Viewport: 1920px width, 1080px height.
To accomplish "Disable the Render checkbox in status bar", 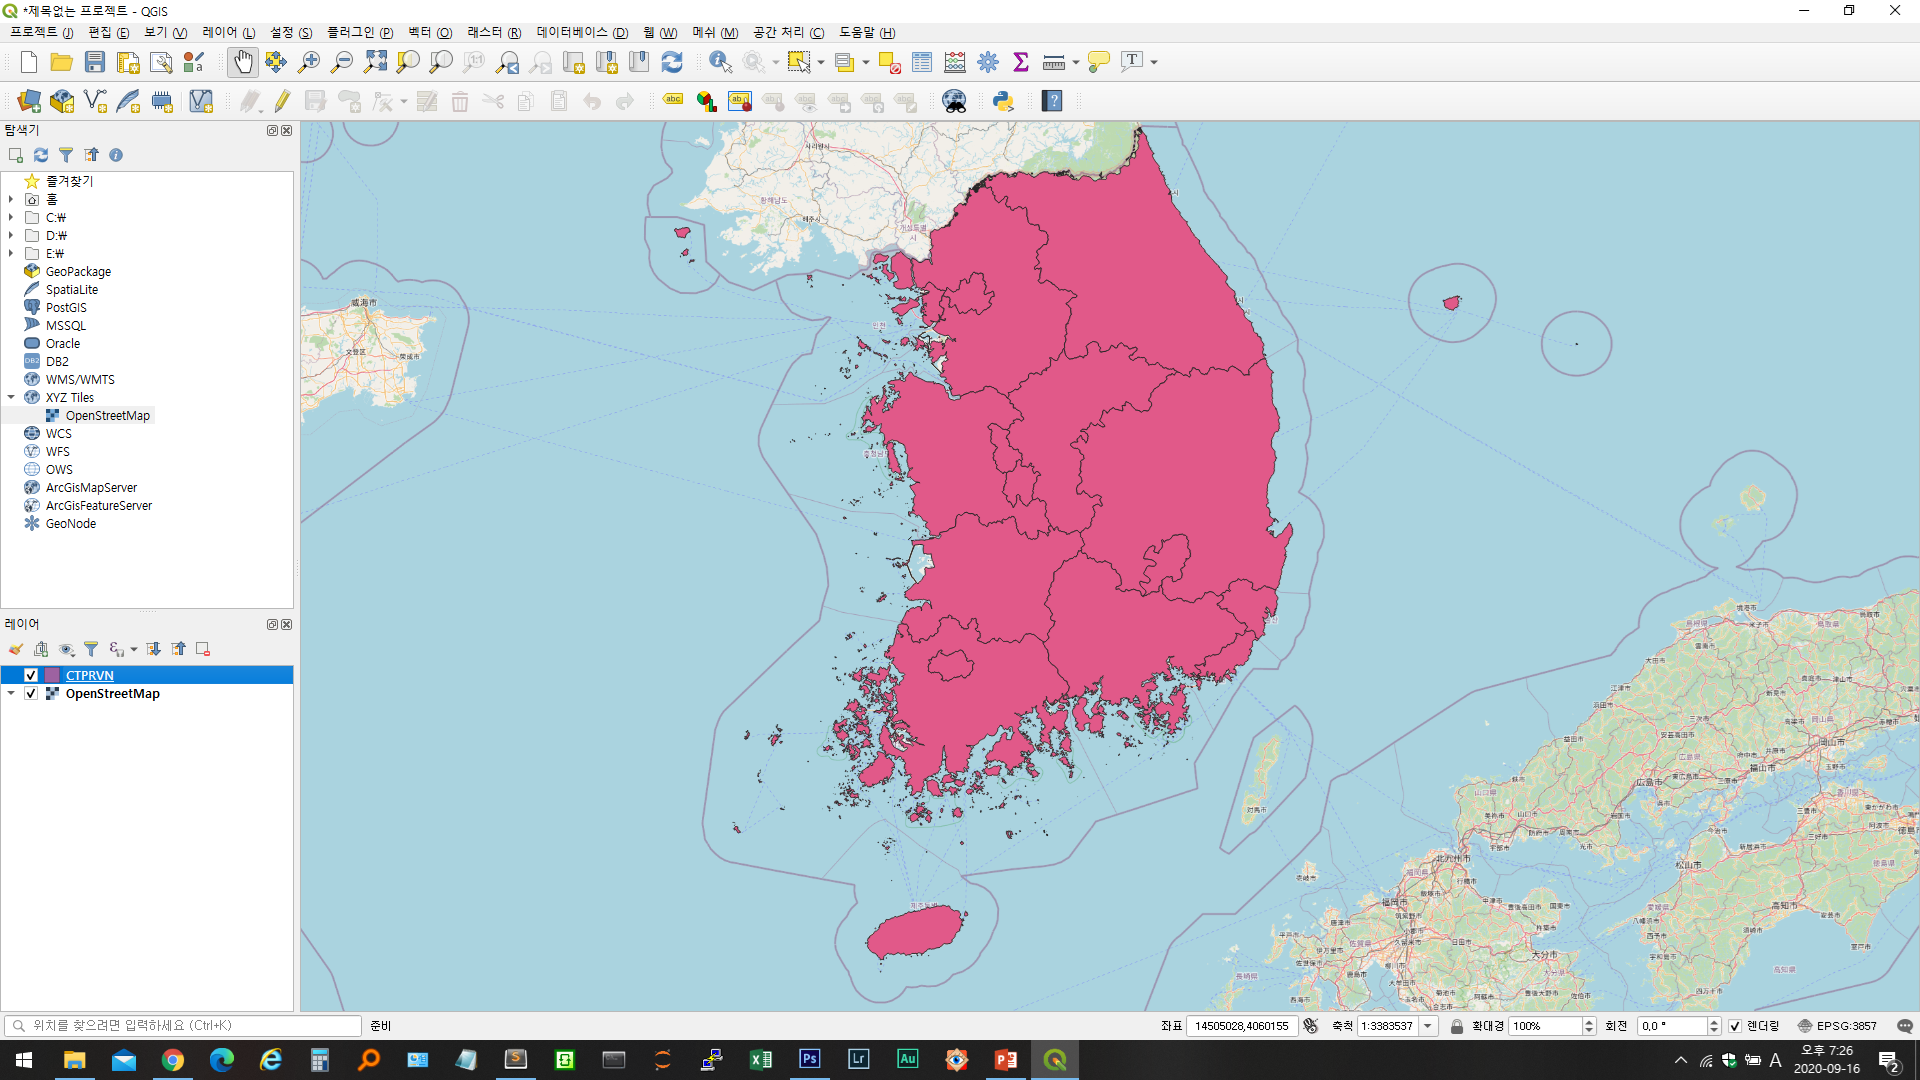I will click(1735, 1026).
